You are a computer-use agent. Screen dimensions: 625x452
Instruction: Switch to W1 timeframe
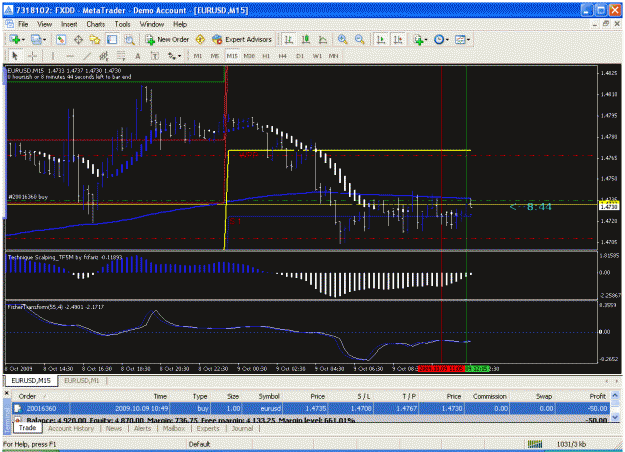pos(317,56)
